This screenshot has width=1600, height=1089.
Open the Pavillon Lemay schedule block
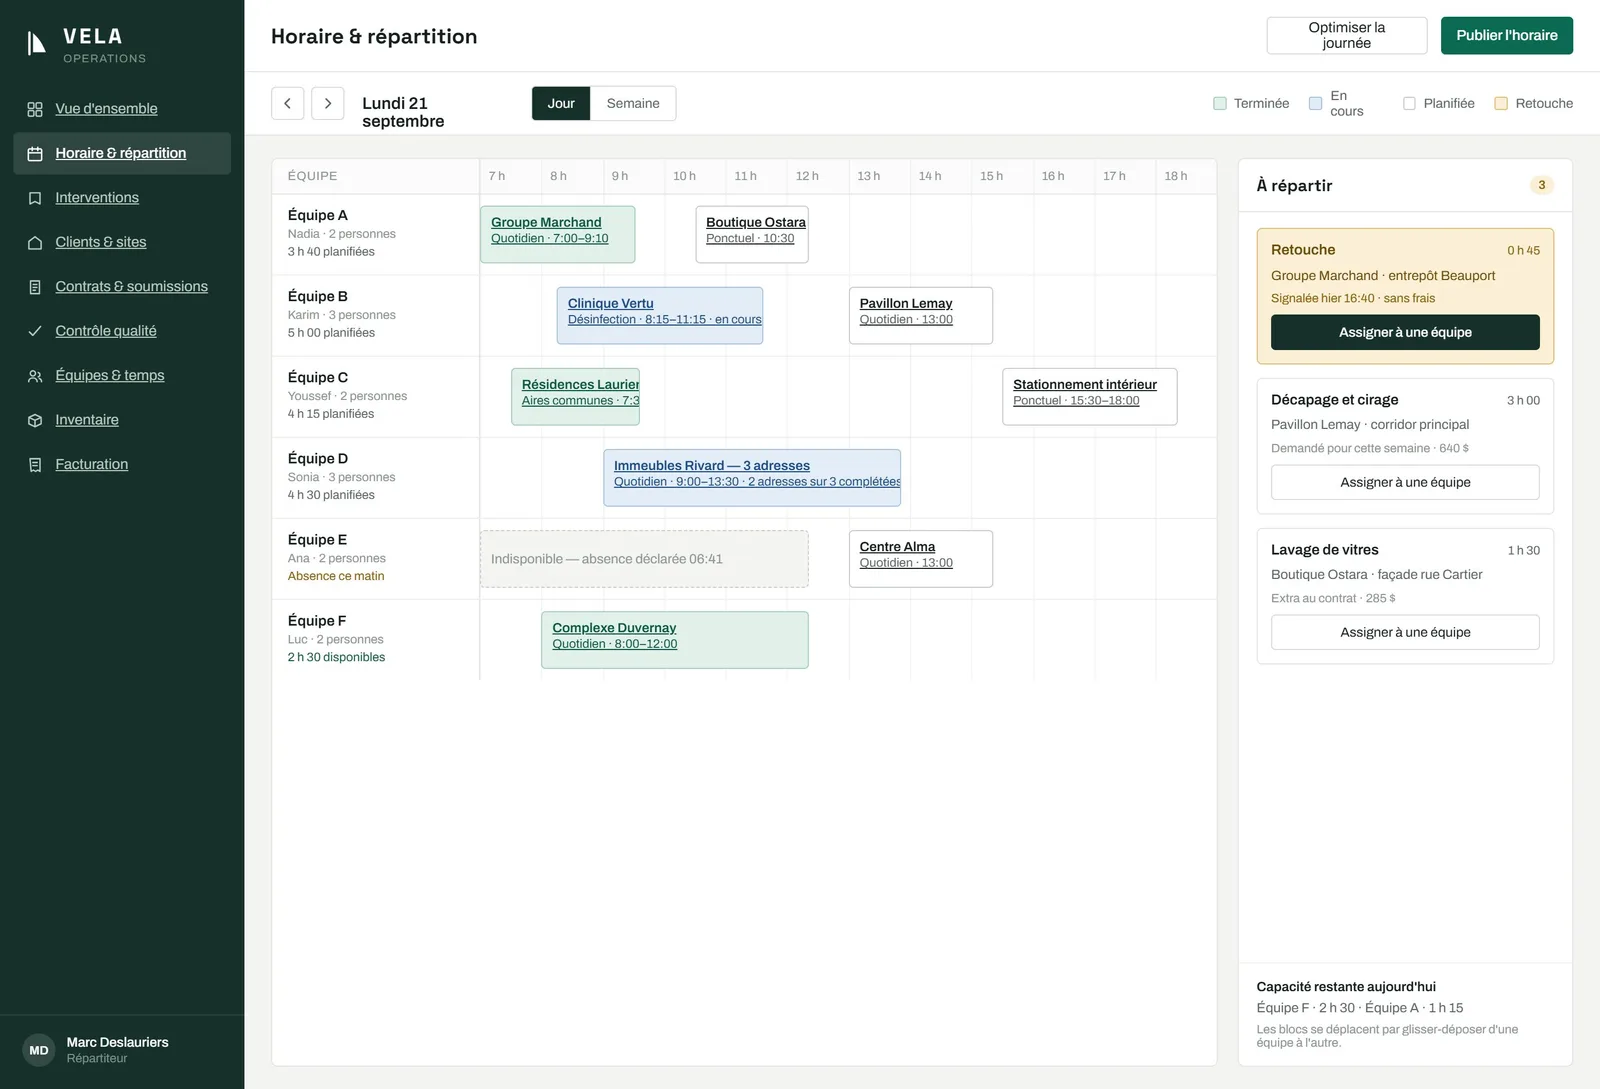[x=921, y=315]
